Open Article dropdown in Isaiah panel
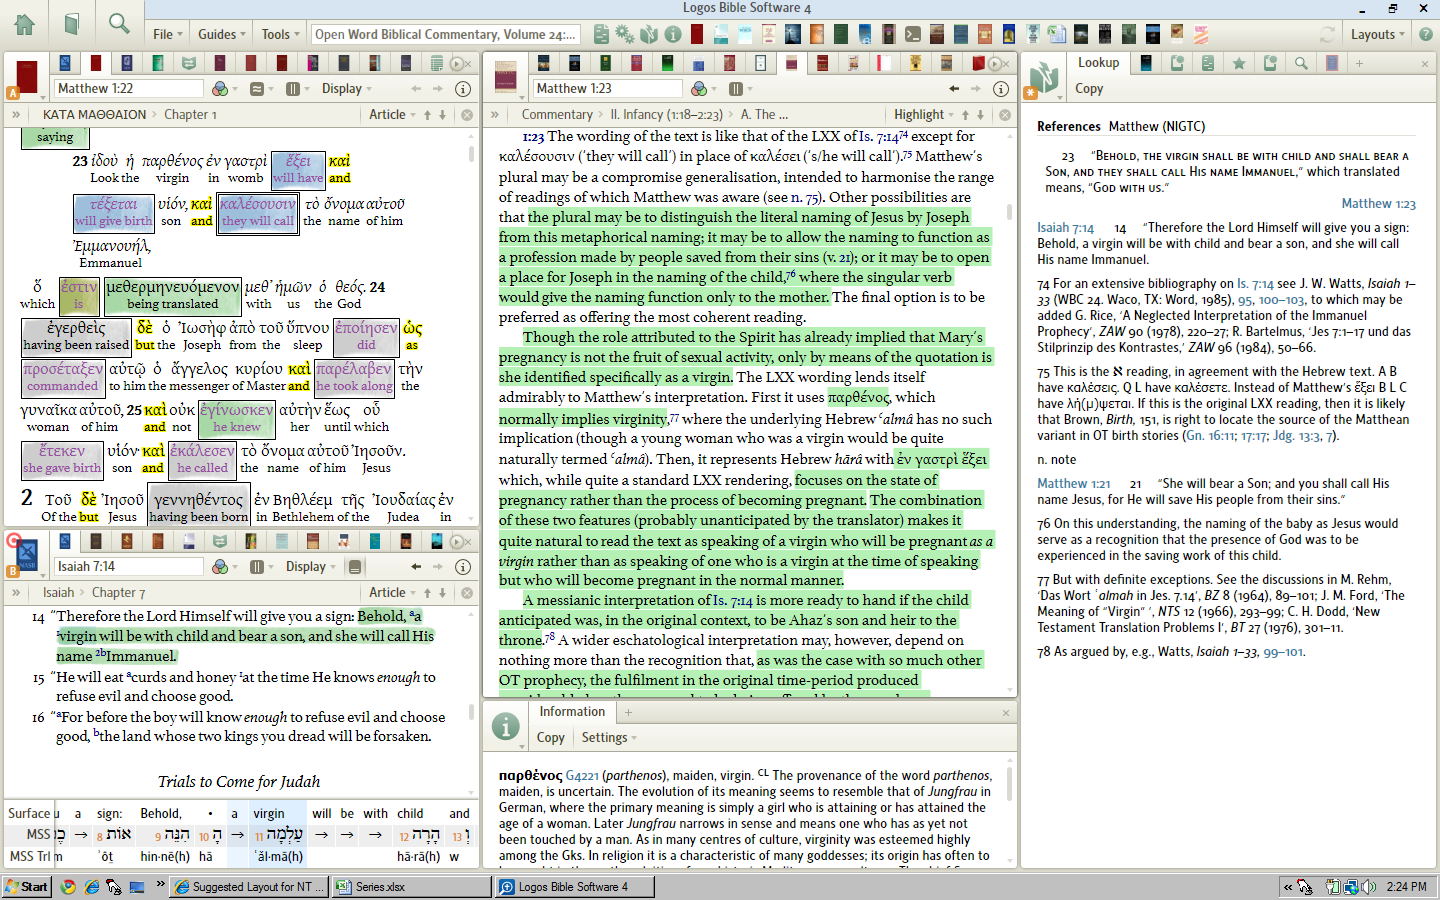 pos(392,593)
